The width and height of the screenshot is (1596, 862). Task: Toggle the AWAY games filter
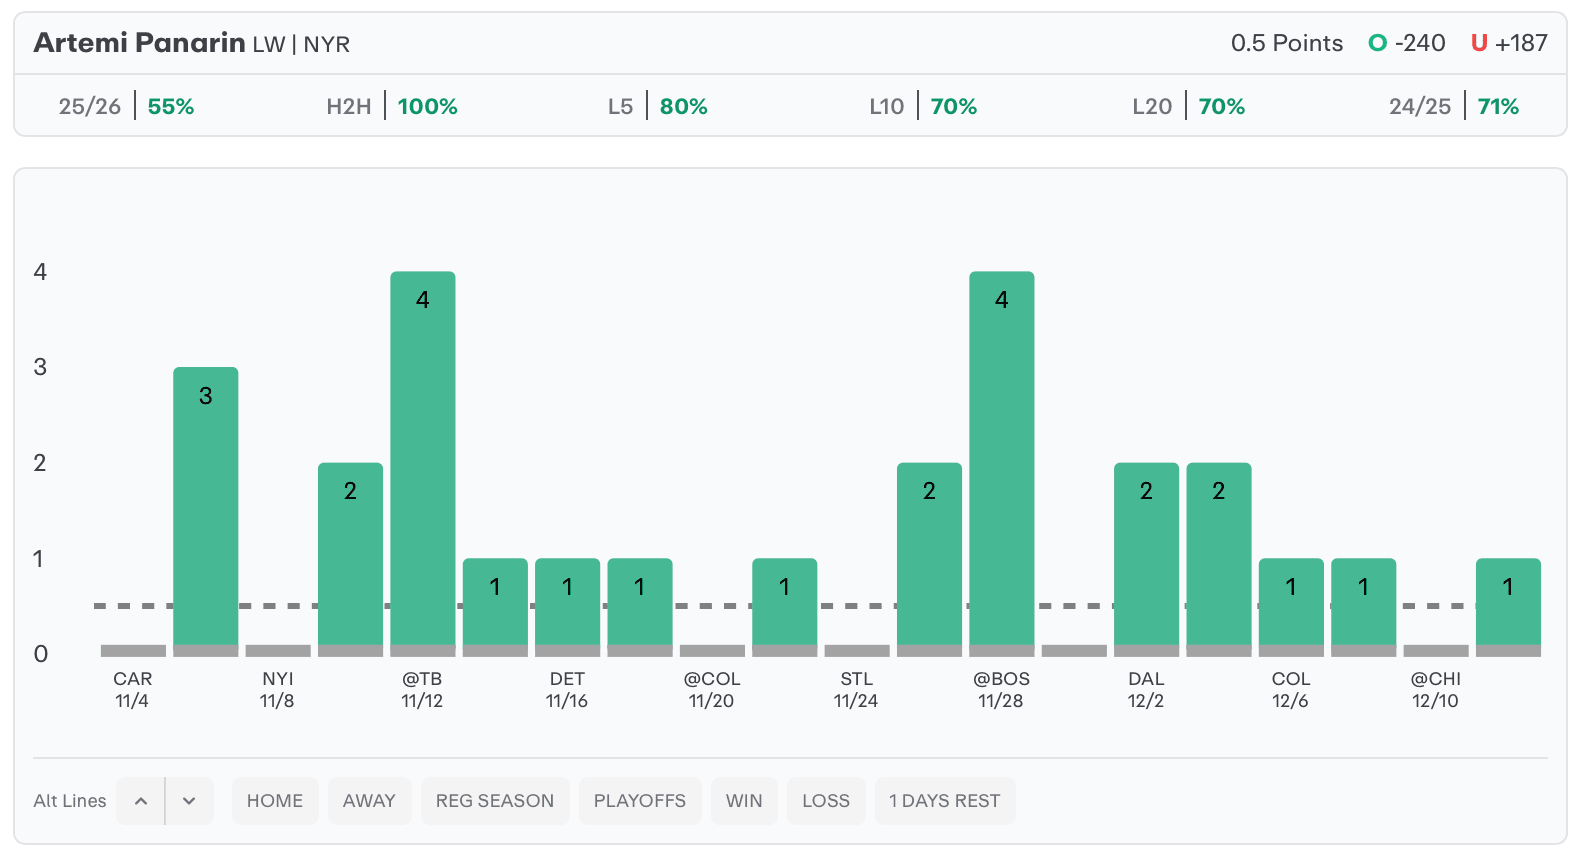click(369, 801)
